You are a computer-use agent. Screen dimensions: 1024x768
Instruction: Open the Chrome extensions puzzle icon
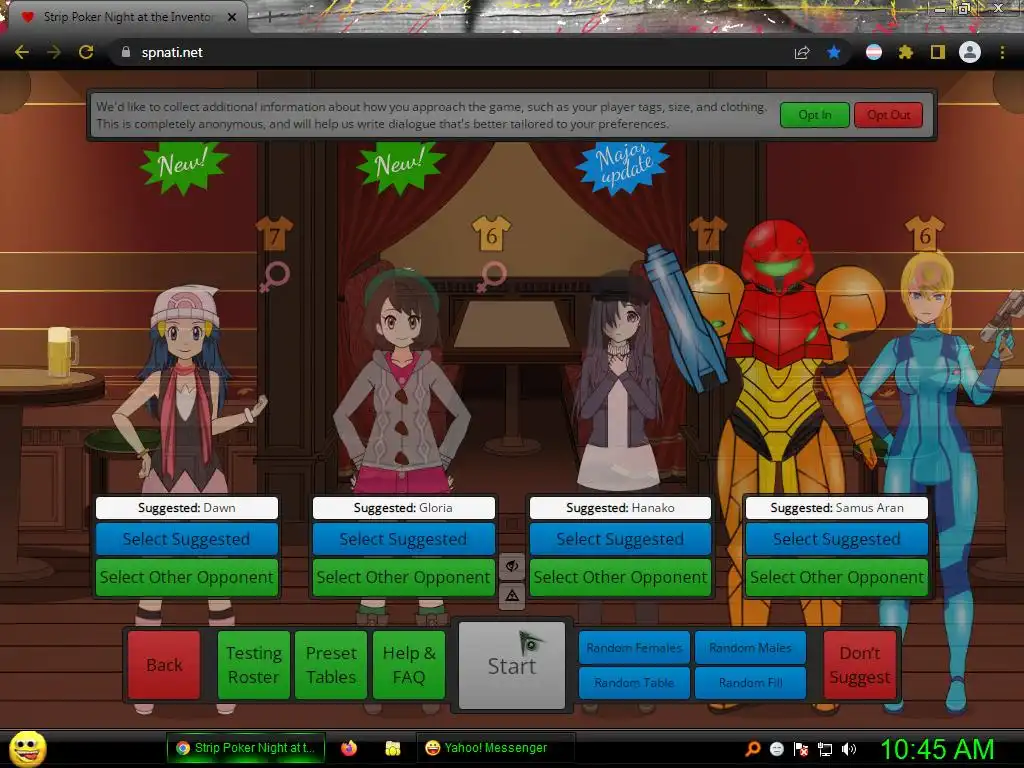(905, 52)
